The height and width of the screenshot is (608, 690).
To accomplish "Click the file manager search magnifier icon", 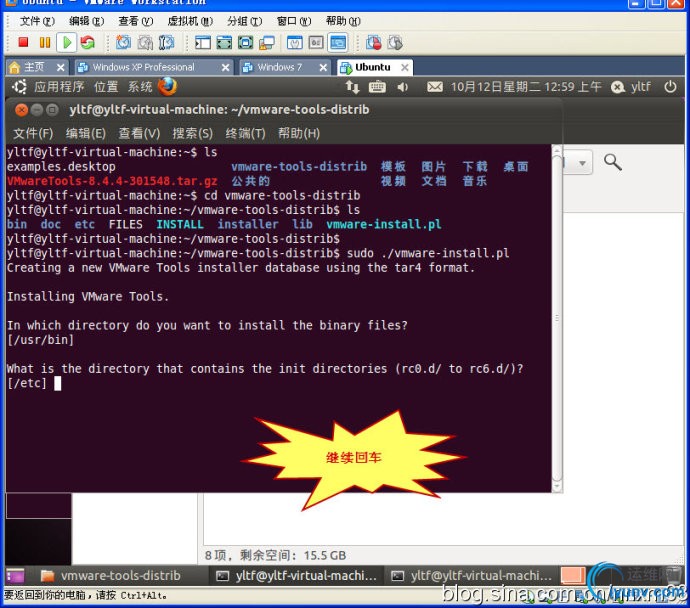I will [x=612, y=162].
